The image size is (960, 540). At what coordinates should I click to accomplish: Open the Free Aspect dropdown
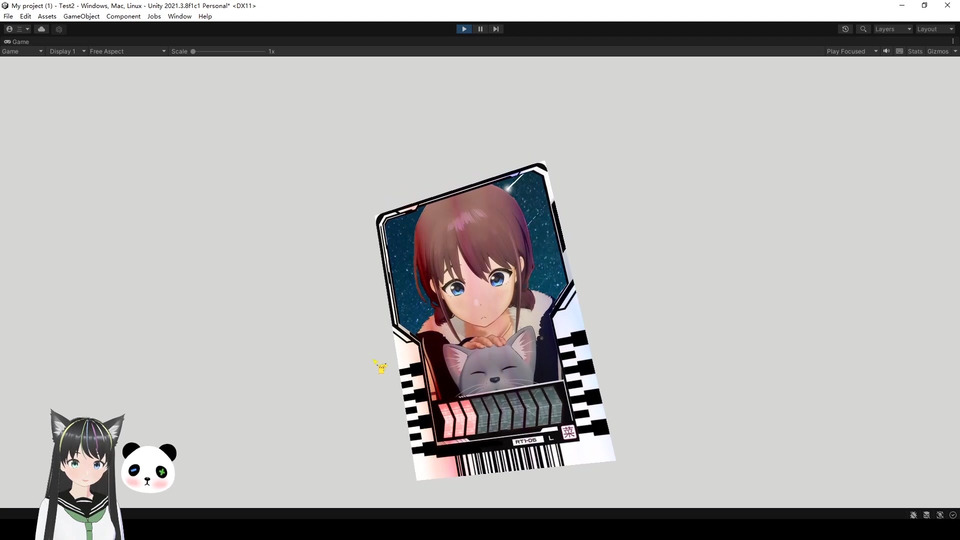click(127, 51)
